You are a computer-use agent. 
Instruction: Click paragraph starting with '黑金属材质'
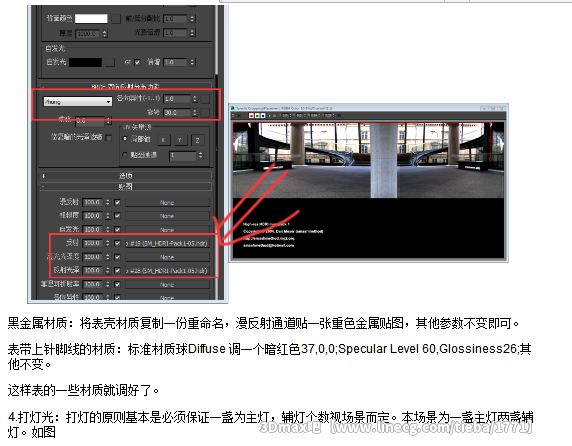tap(263, 323)
